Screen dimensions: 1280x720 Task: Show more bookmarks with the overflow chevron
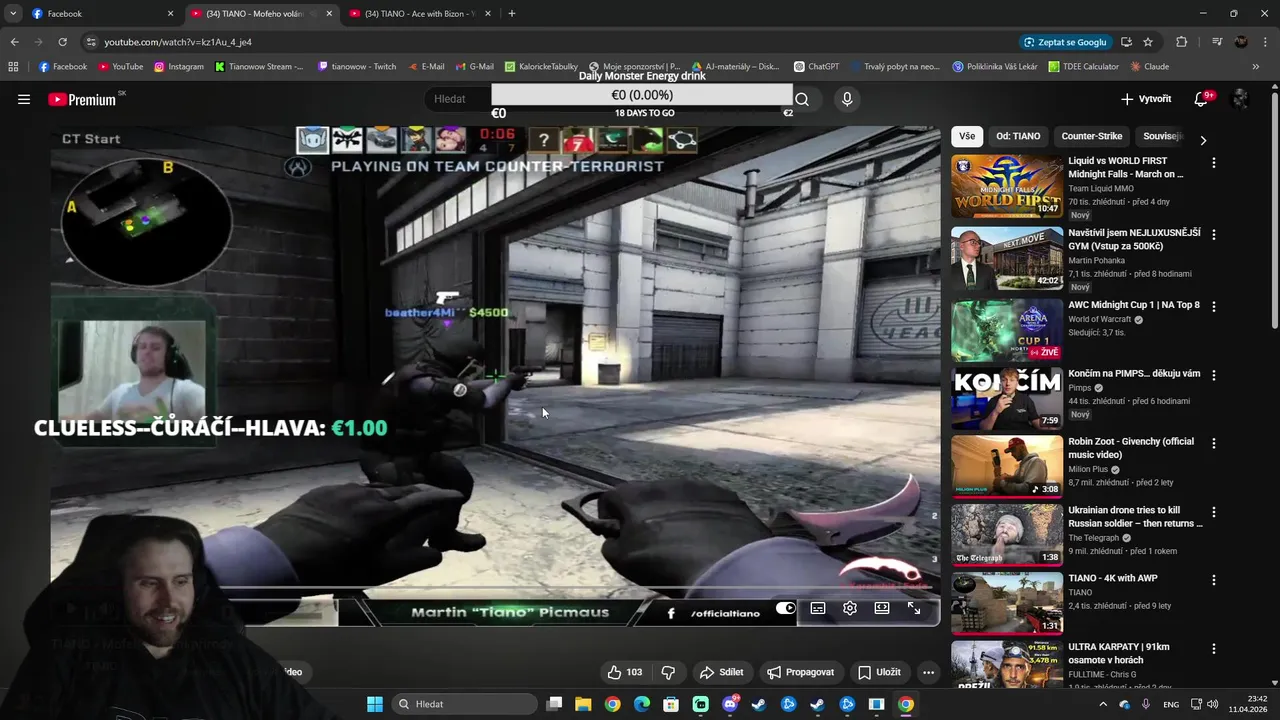coord(1255,67)
